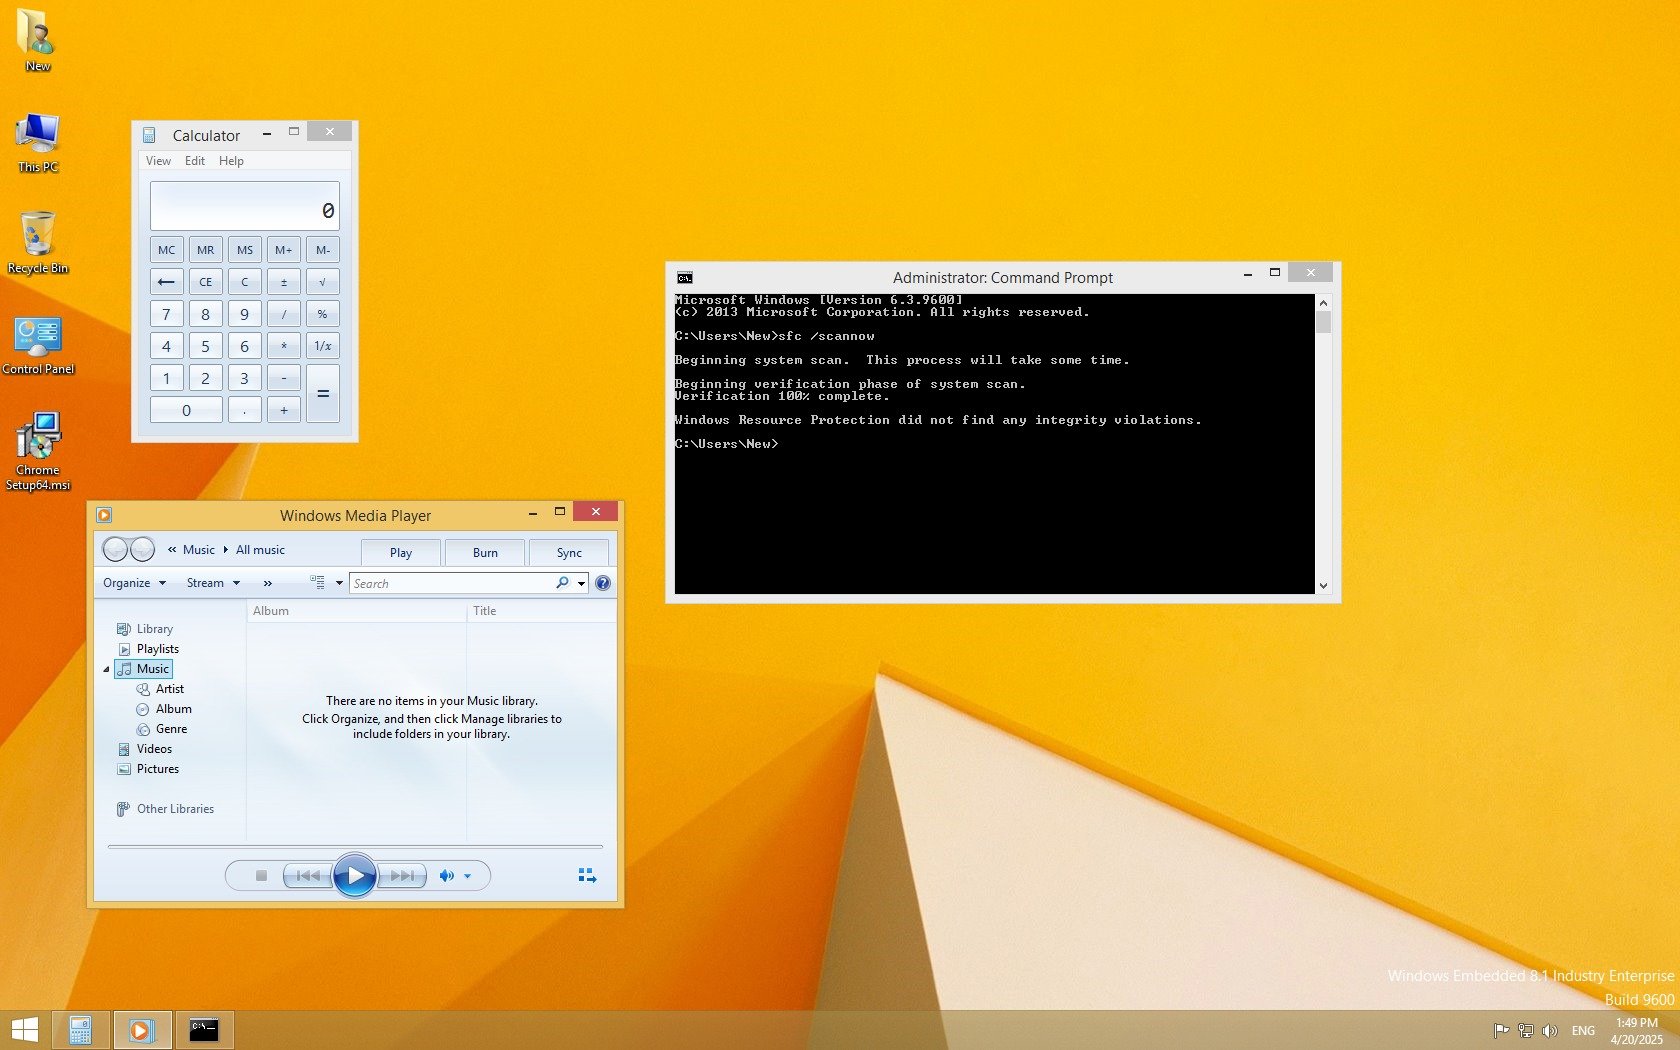
Task: Click Calculator icon in taskbar
Action: point(80,1030)
